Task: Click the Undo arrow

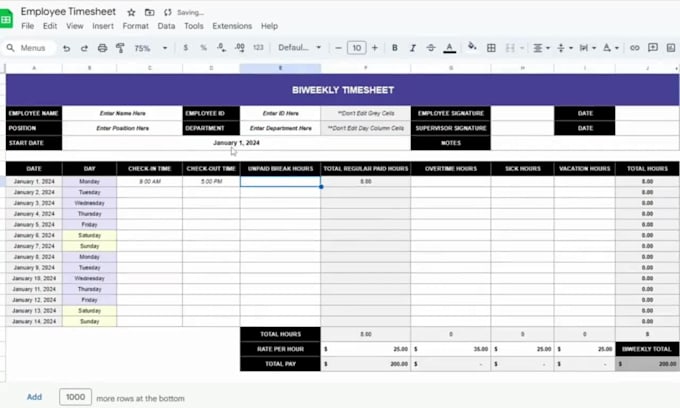Action: click(66, 48)
